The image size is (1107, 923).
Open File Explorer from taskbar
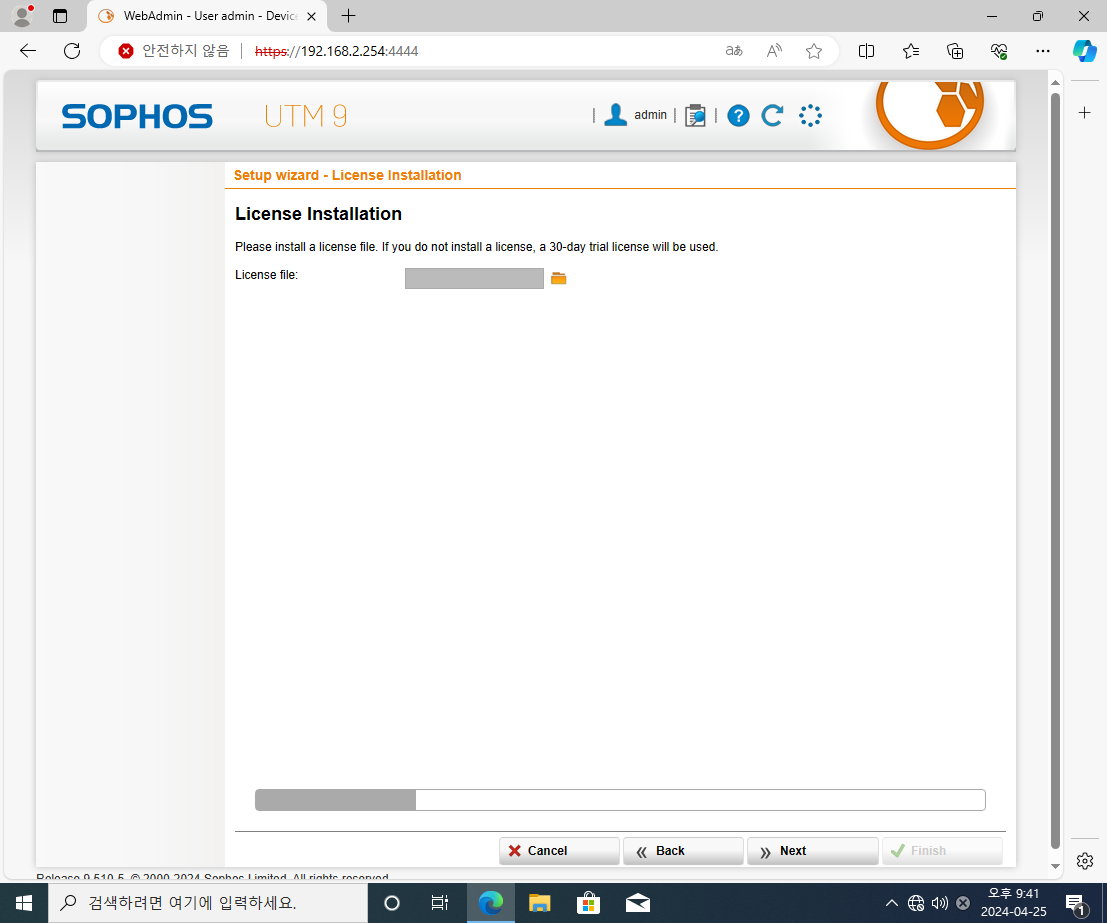click(539, 903)
